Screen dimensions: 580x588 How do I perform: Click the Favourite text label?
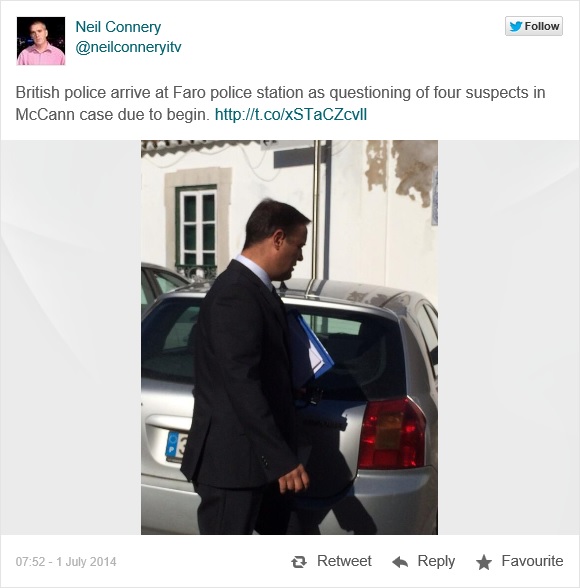532,561
